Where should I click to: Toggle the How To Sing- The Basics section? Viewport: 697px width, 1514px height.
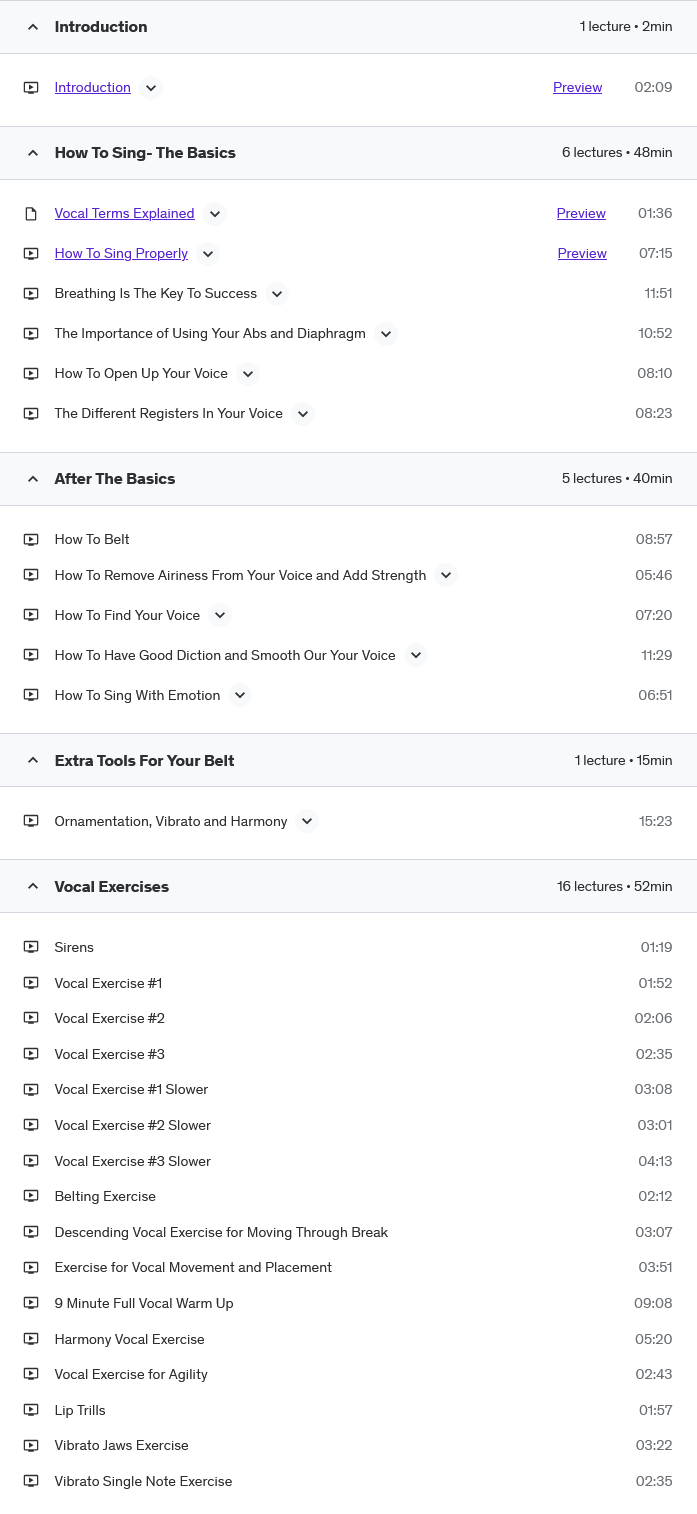click(x=348, y=153)
